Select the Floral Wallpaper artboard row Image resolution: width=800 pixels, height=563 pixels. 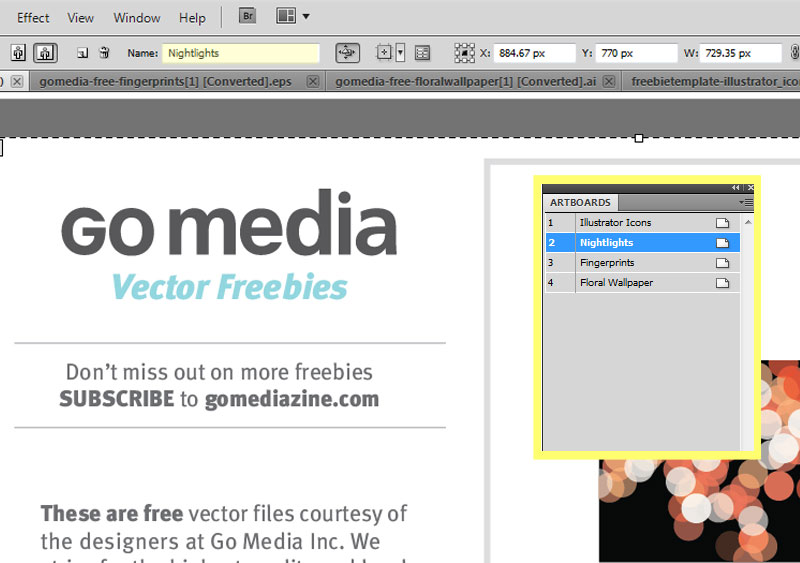[643, 282]
